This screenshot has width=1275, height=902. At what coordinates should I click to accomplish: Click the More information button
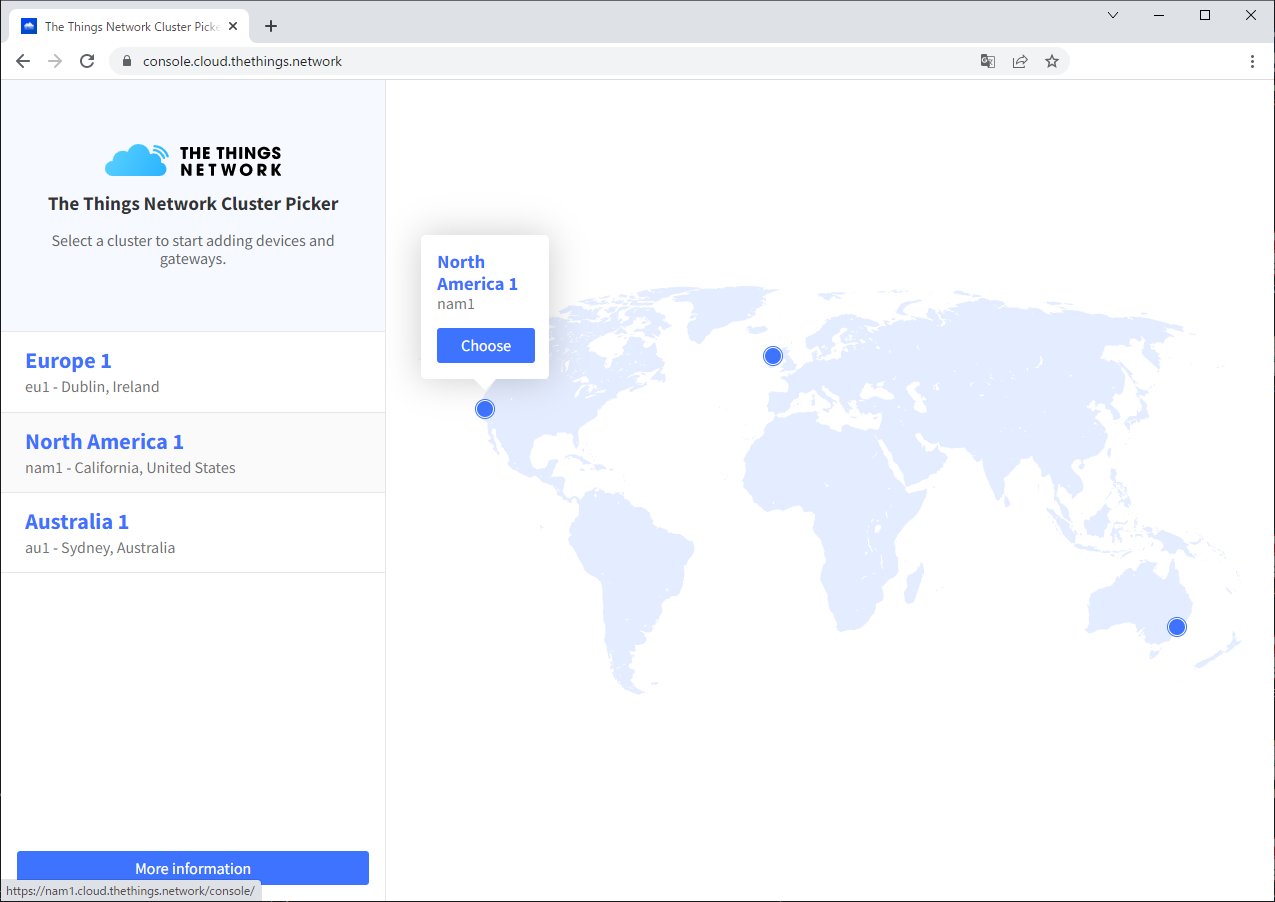(x=193, y=868)
